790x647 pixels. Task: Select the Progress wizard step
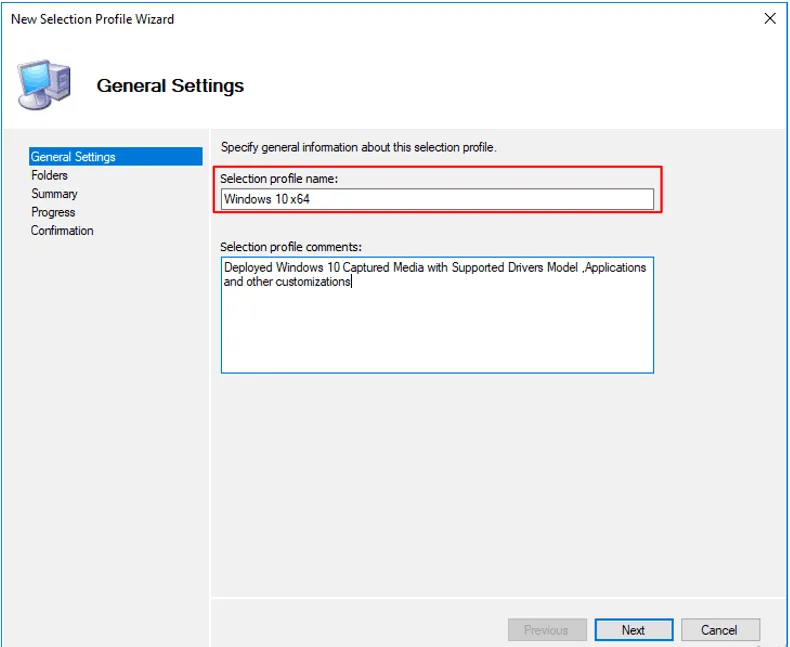click(x=53, y=212)
